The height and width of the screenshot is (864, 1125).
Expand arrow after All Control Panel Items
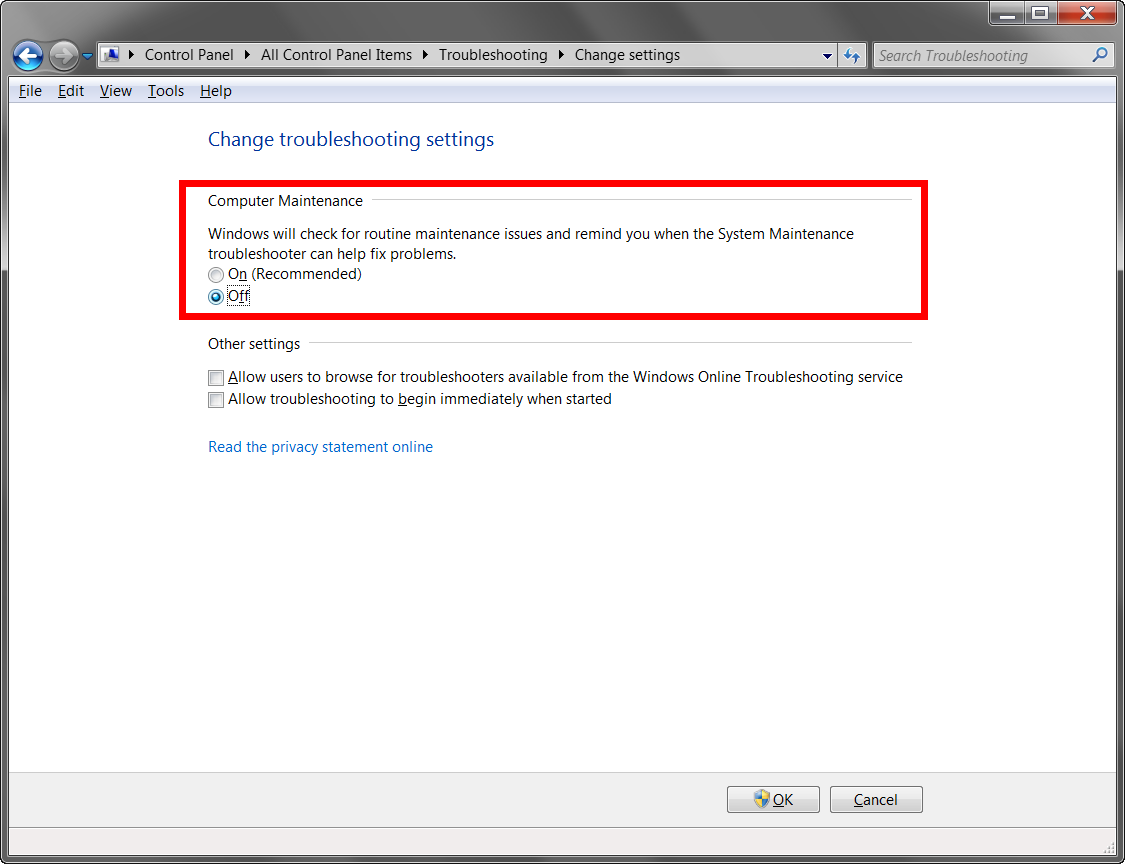pyautogui.click(x=426, y=55)
